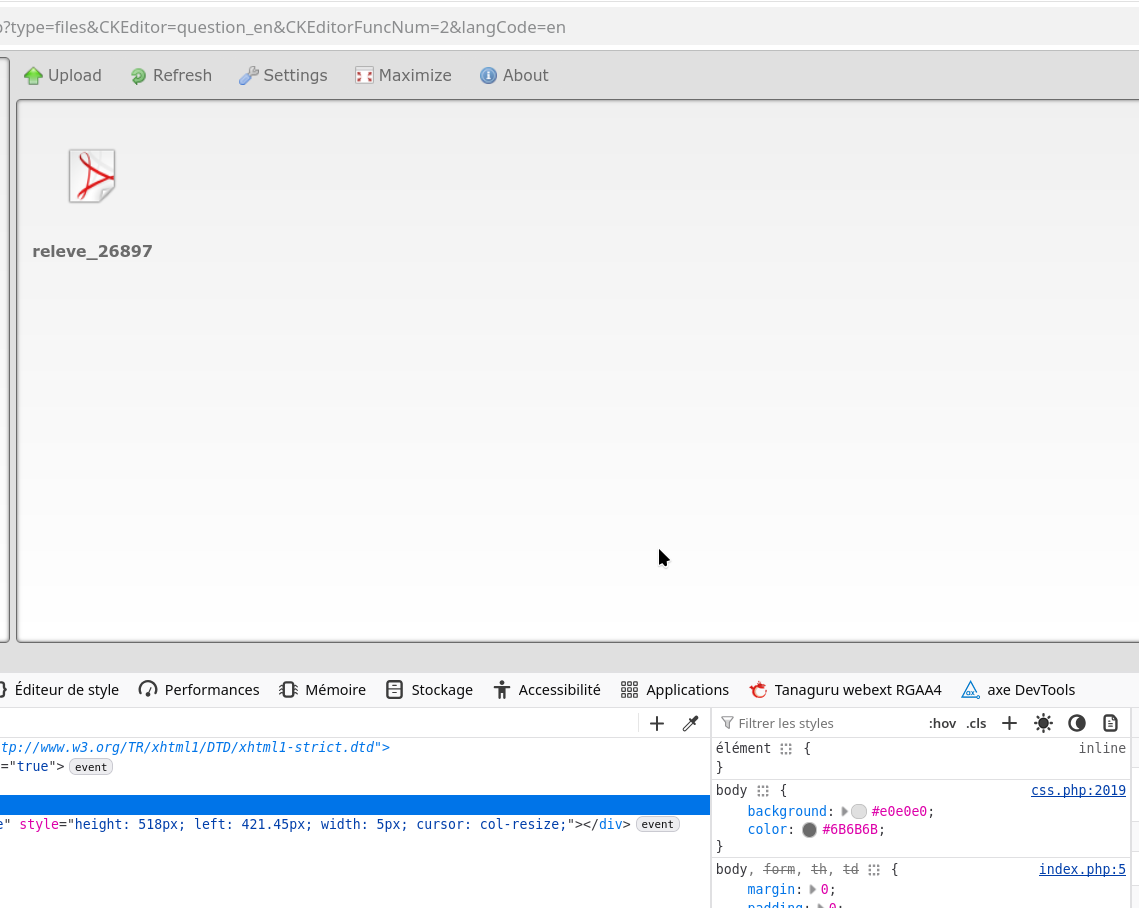Open the About dialog

point(514,76)
